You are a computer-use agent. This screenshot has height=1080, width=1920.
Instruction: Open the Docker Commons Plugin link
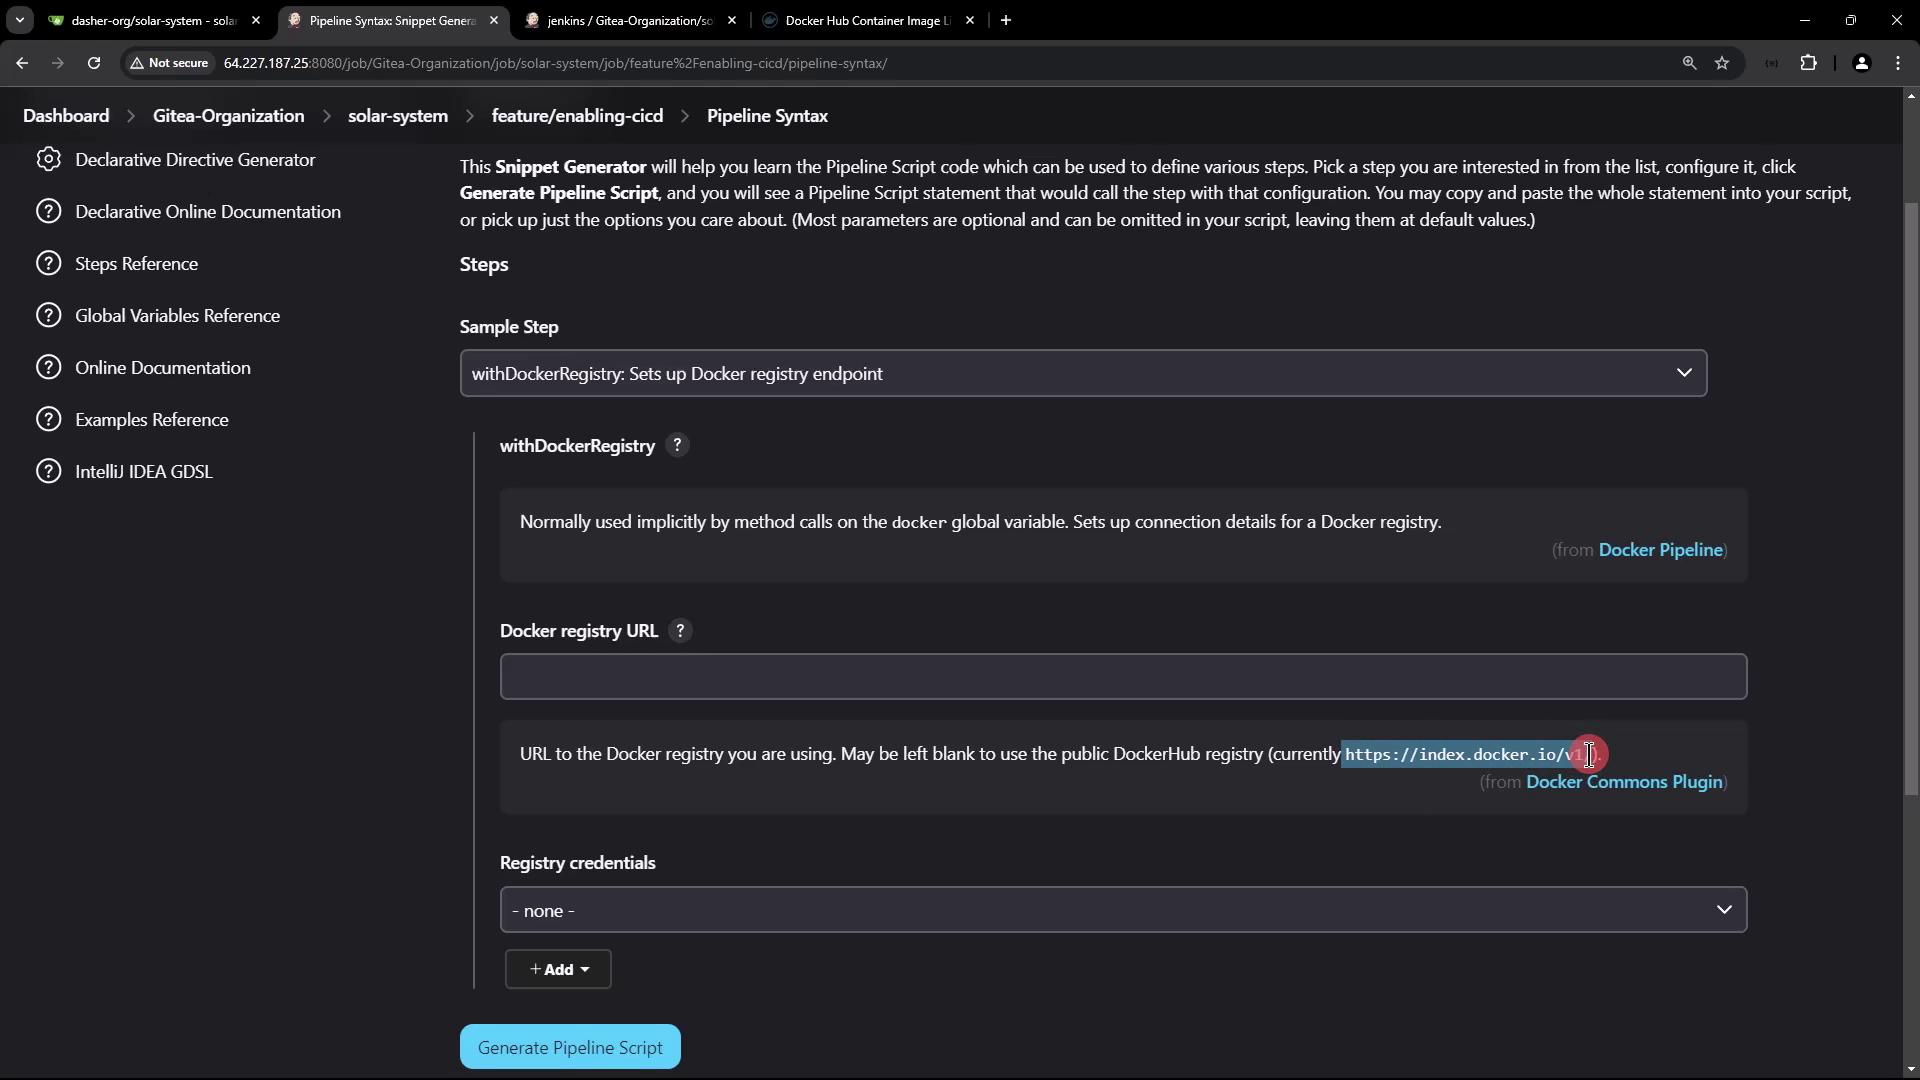pyautogui.click(x=1623, y=782)
